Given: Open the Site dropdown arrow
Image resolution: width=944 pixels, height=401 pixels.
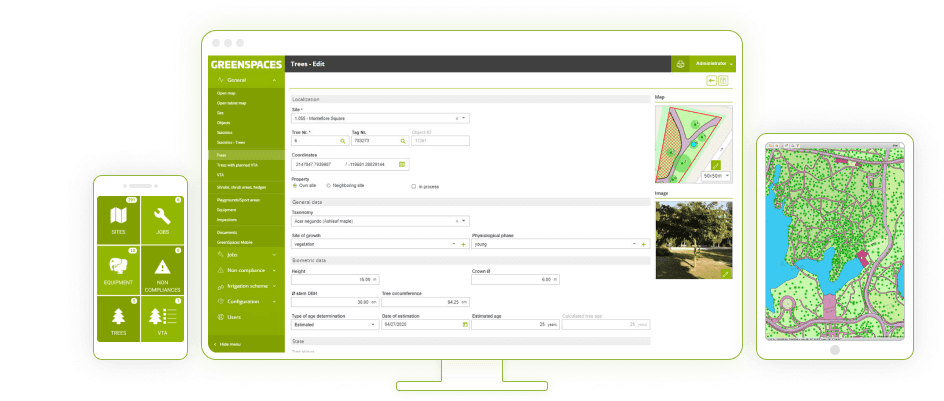Looking at the screenshot, I should (464, 119).
